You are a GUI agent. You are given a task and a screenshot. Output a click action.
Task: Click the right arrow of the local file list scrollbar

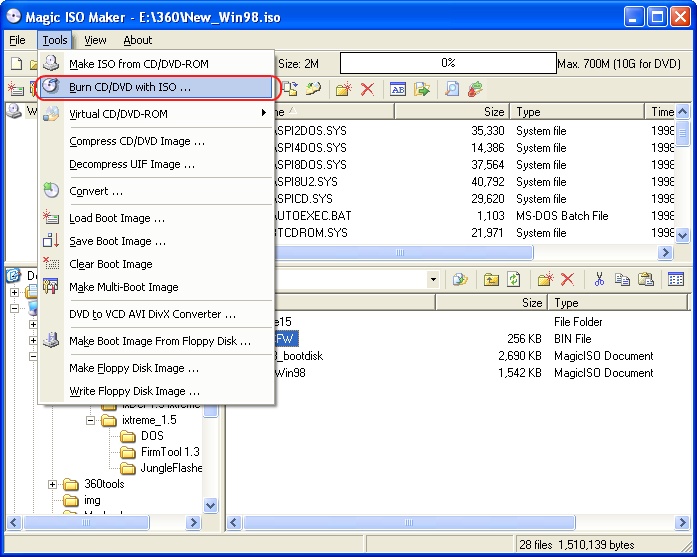(x=682, y=522)
